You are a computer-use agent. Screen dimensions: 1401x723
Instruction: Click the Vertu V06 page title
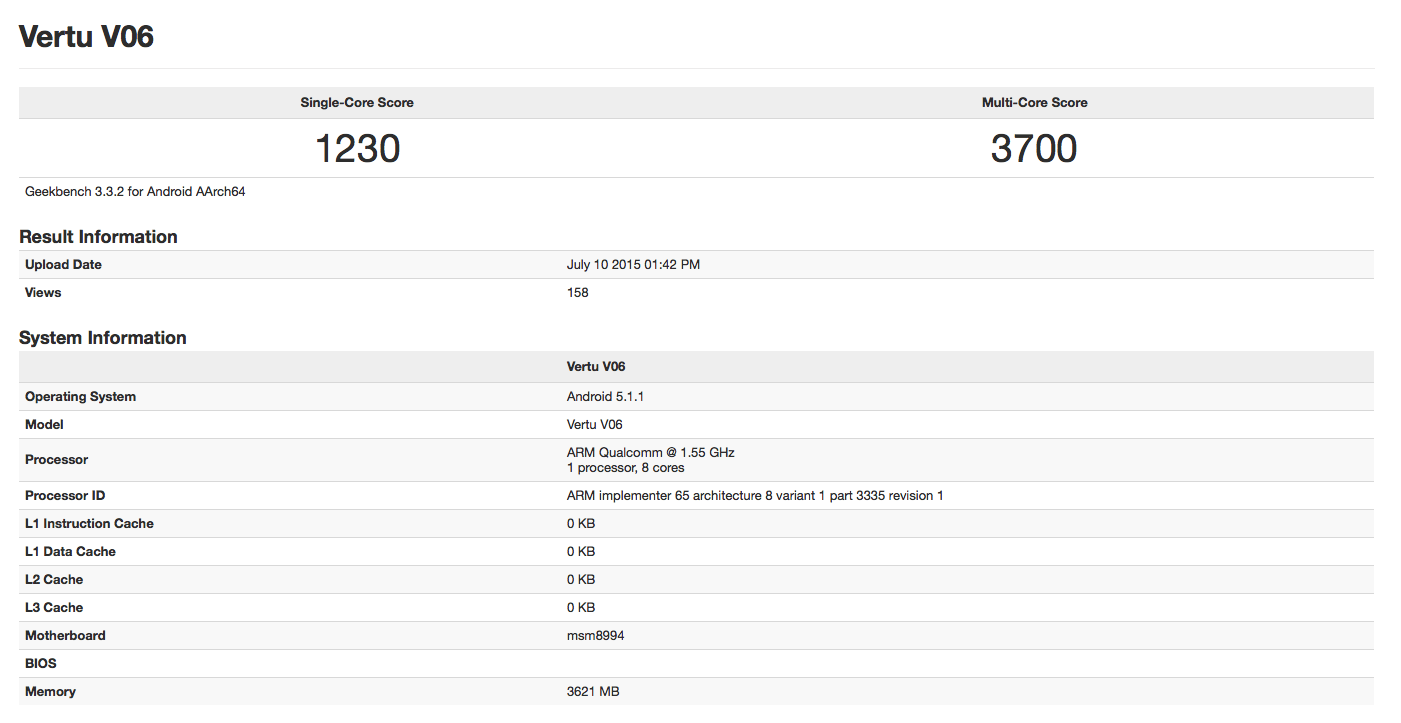click(87, 37)
